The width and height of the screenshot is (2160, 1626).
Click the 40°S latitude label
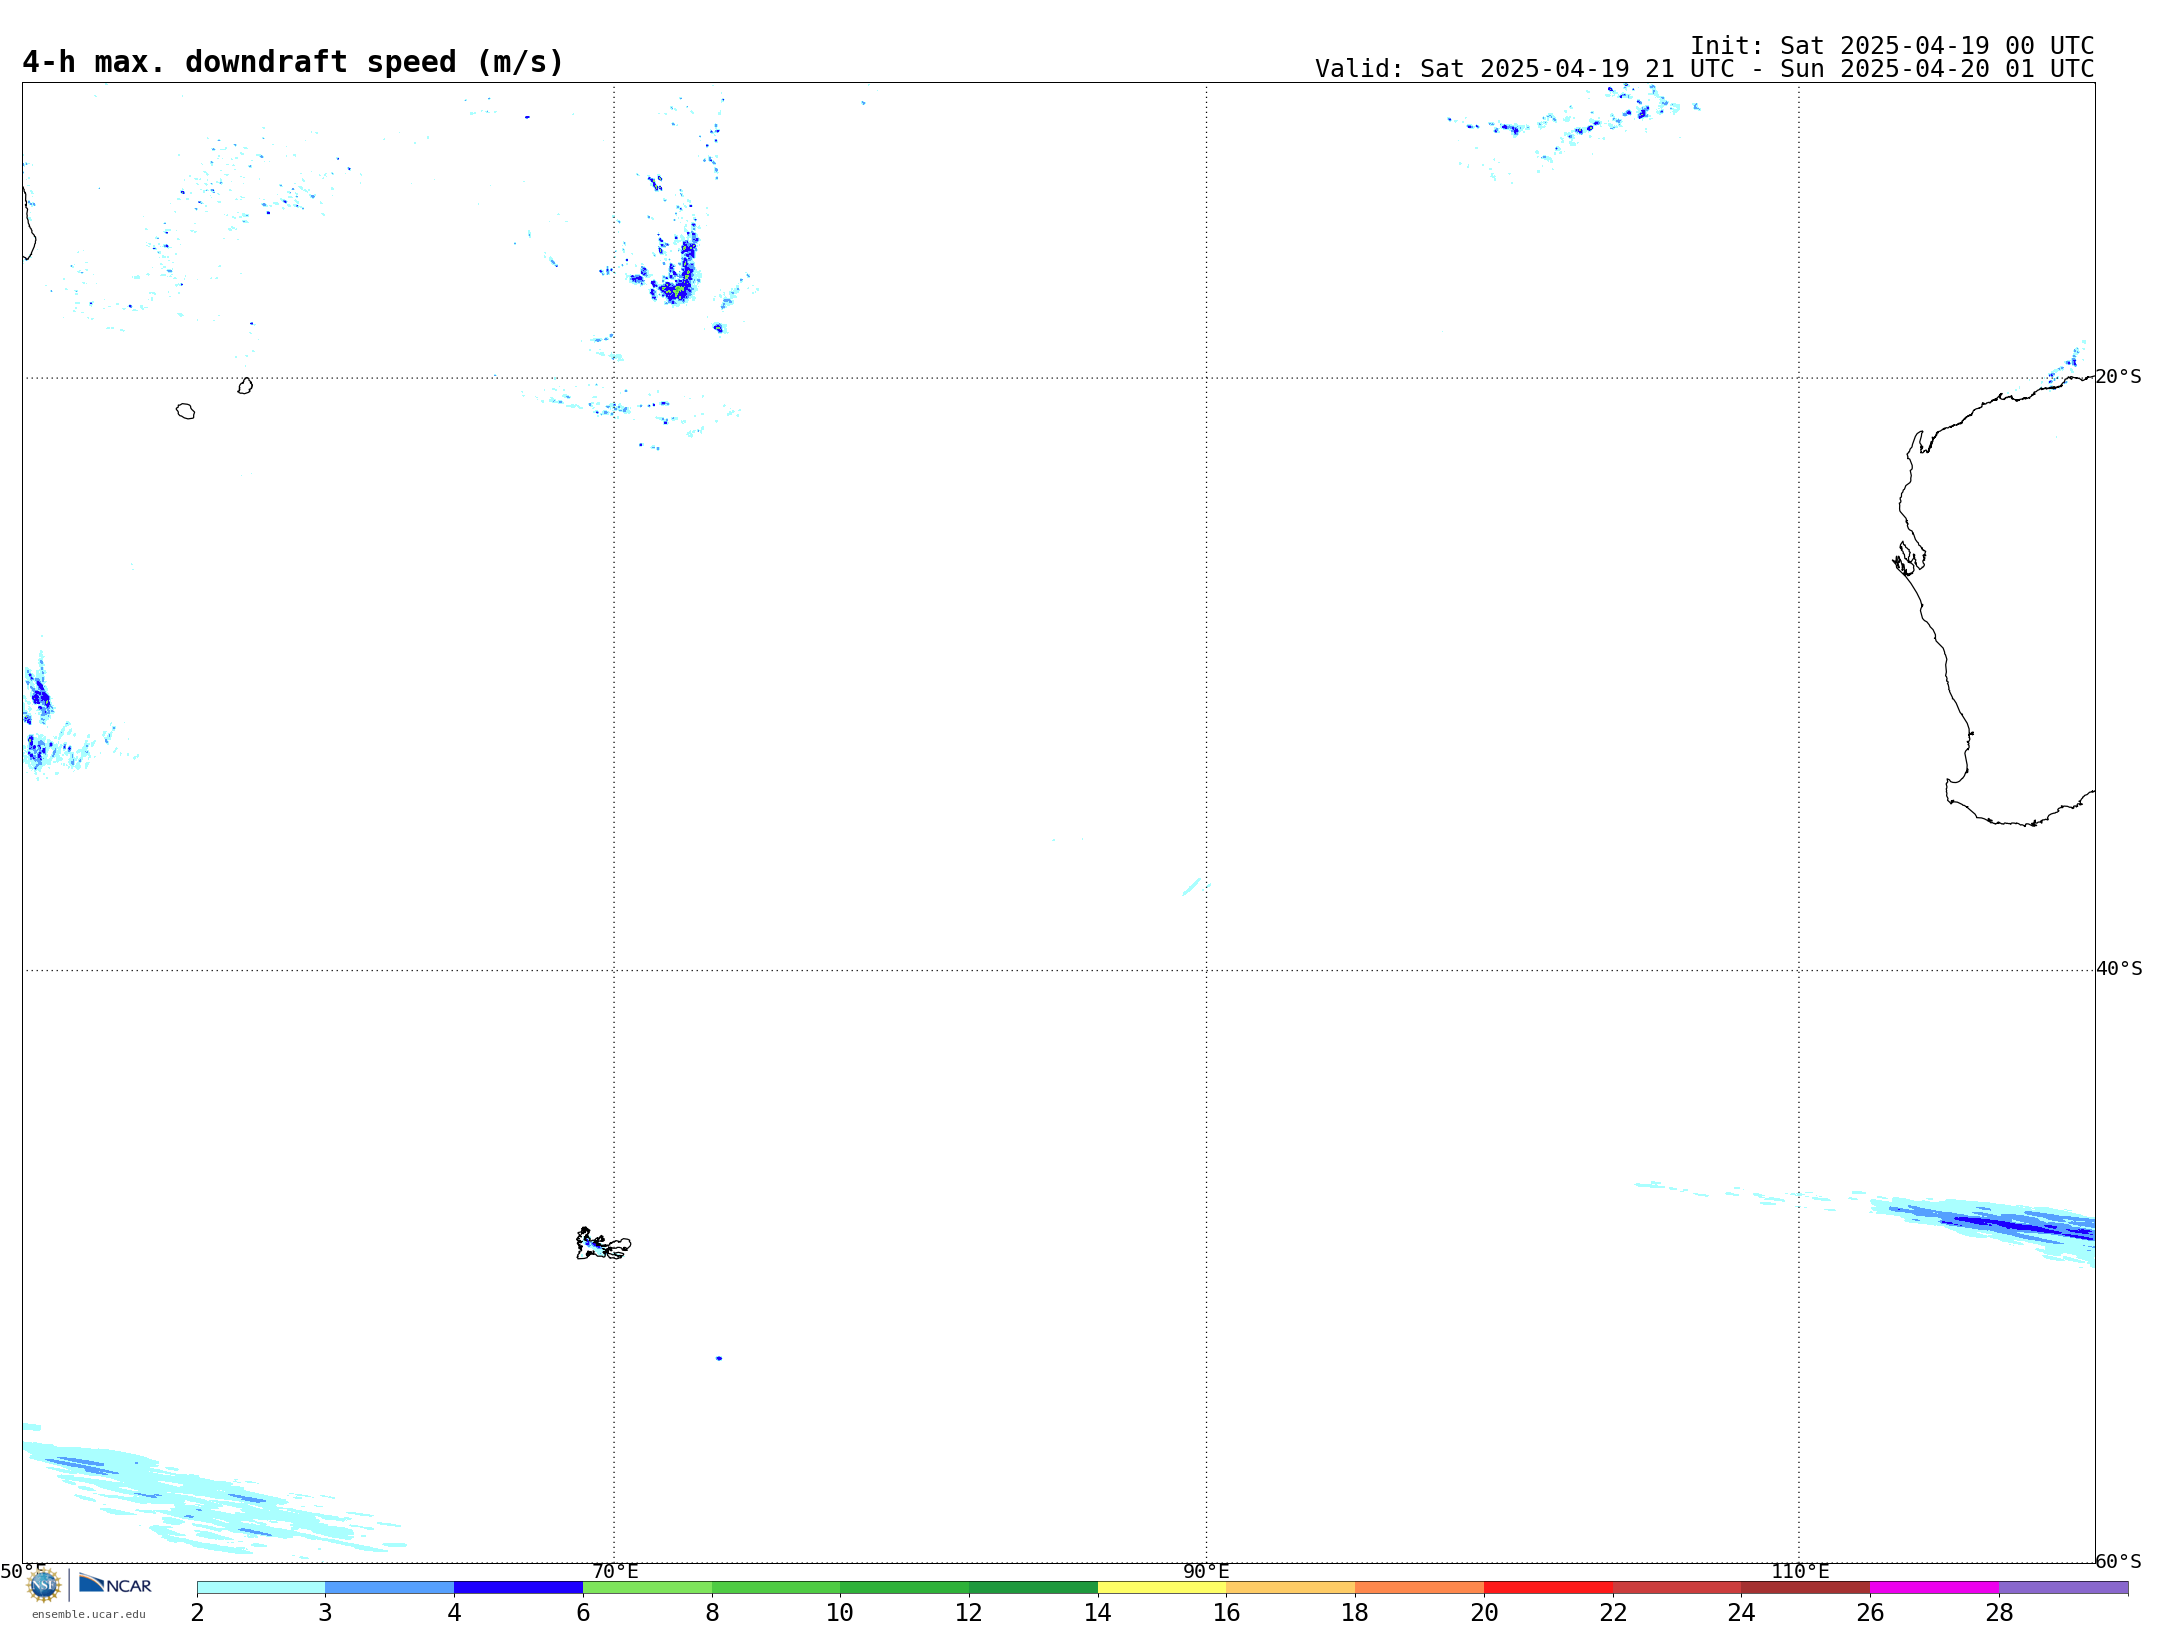click(x=2119, y=969)
